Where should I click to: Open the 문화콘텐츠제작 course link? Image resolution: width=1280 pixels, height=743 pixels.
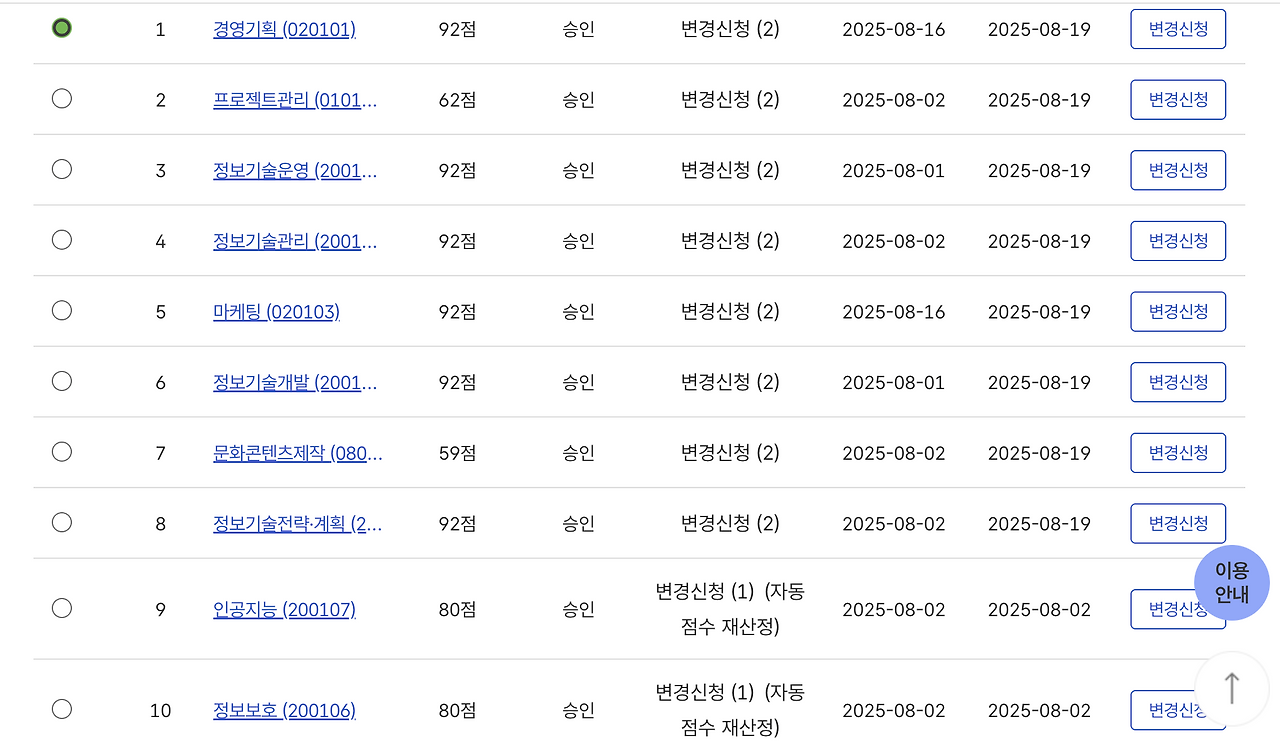click(x=294, y=452)
